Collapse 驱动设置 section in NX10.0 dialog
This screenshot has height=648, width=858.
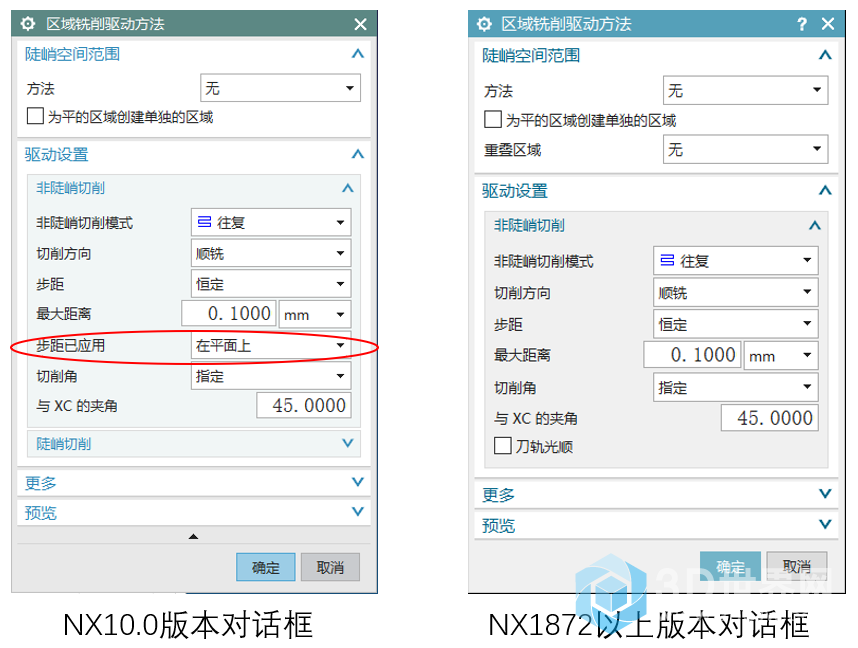[358, 154]
